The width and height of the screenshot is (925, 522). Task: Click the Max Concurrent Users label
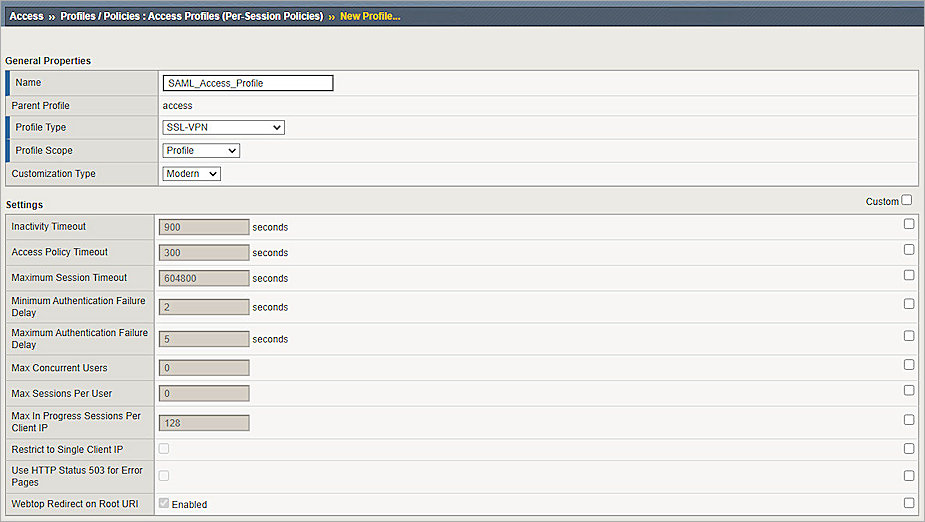click(x=59, y=367)
